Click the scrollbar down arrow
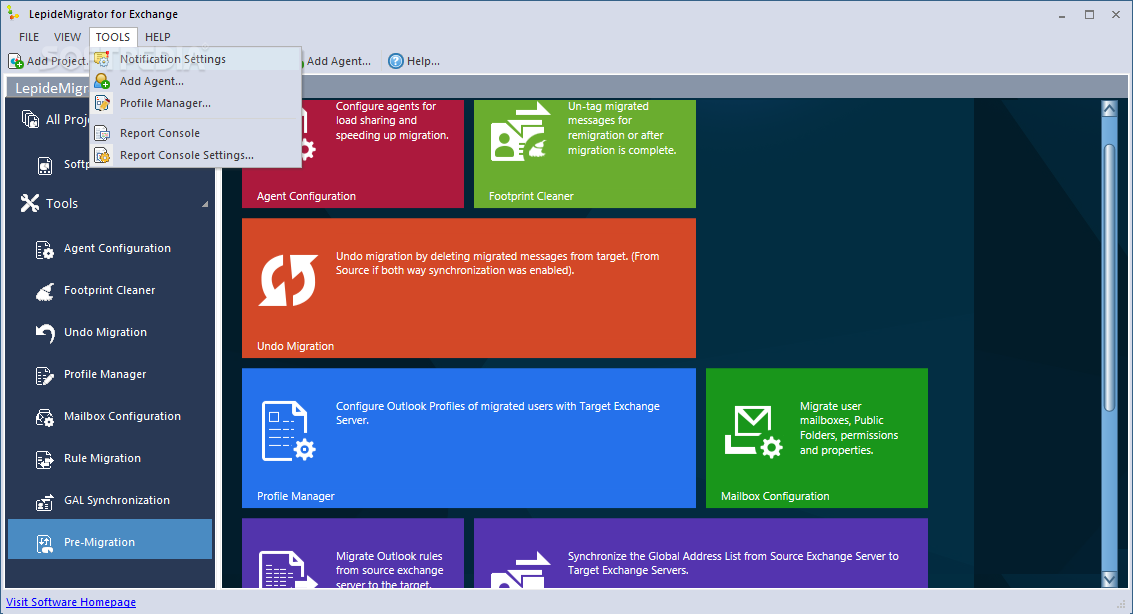 point(1109,579)
